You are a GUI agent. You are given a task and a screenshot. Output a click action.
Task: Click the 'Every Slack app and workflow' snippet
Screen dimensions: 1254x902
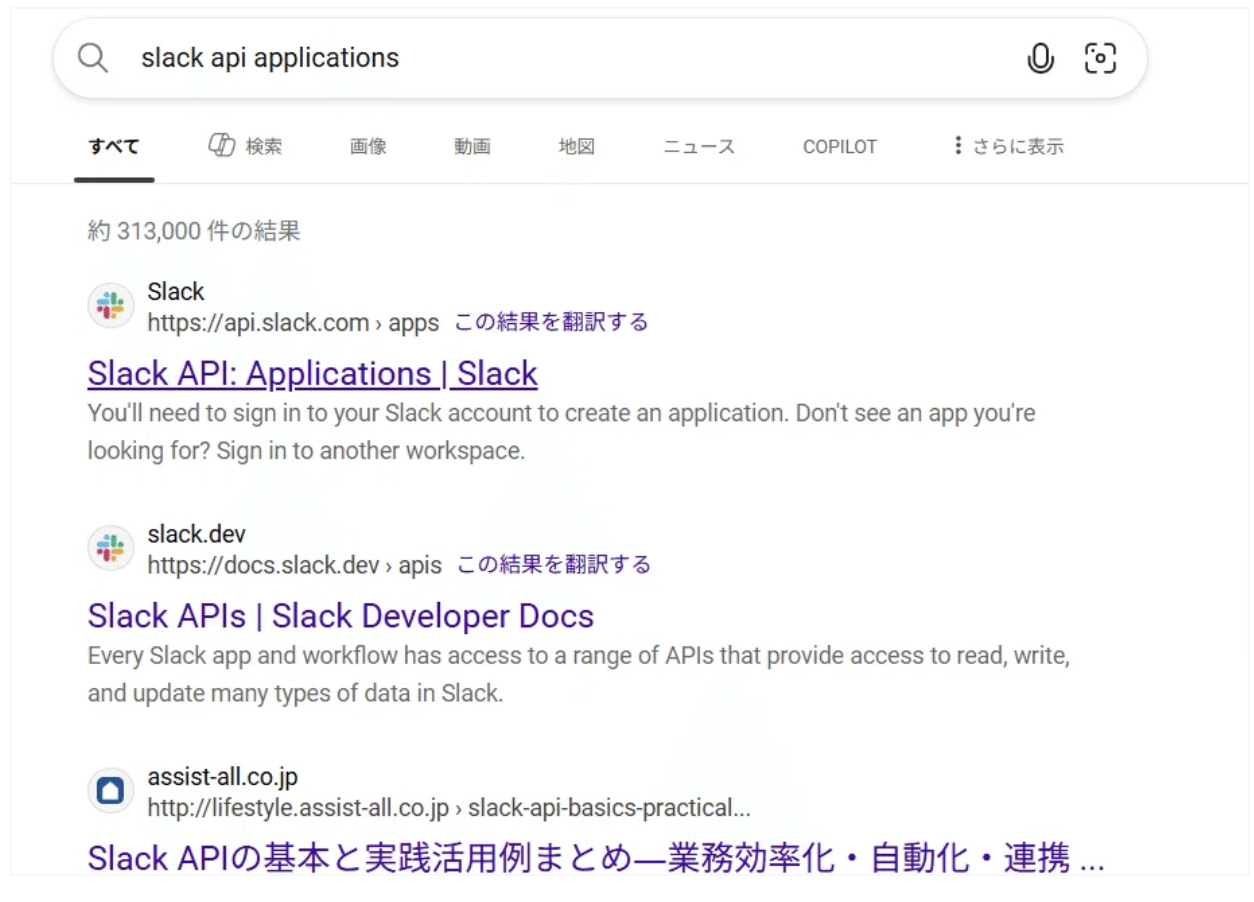point(580,674)
